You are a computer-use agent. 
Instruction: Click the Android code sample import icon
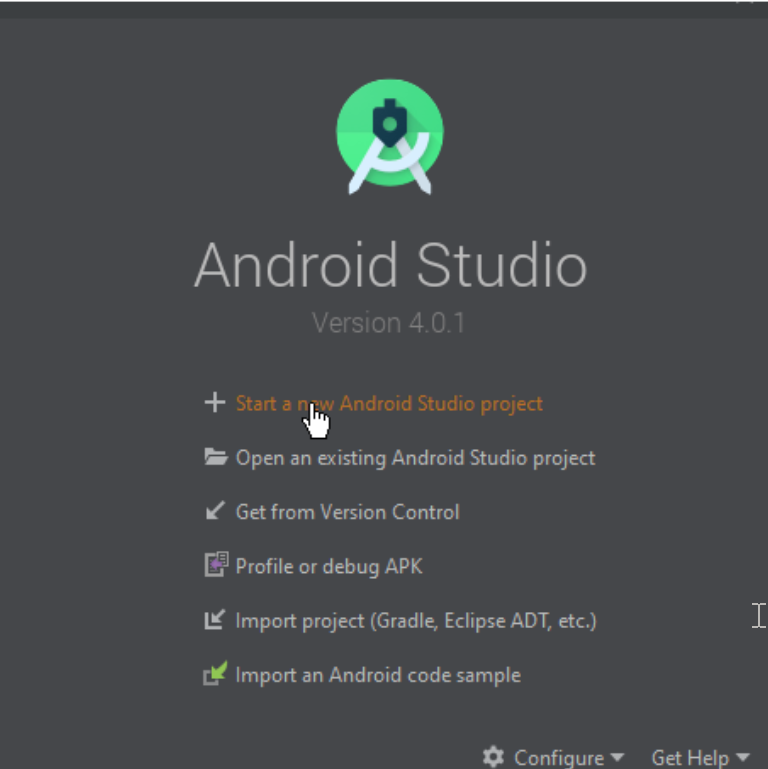215,673
